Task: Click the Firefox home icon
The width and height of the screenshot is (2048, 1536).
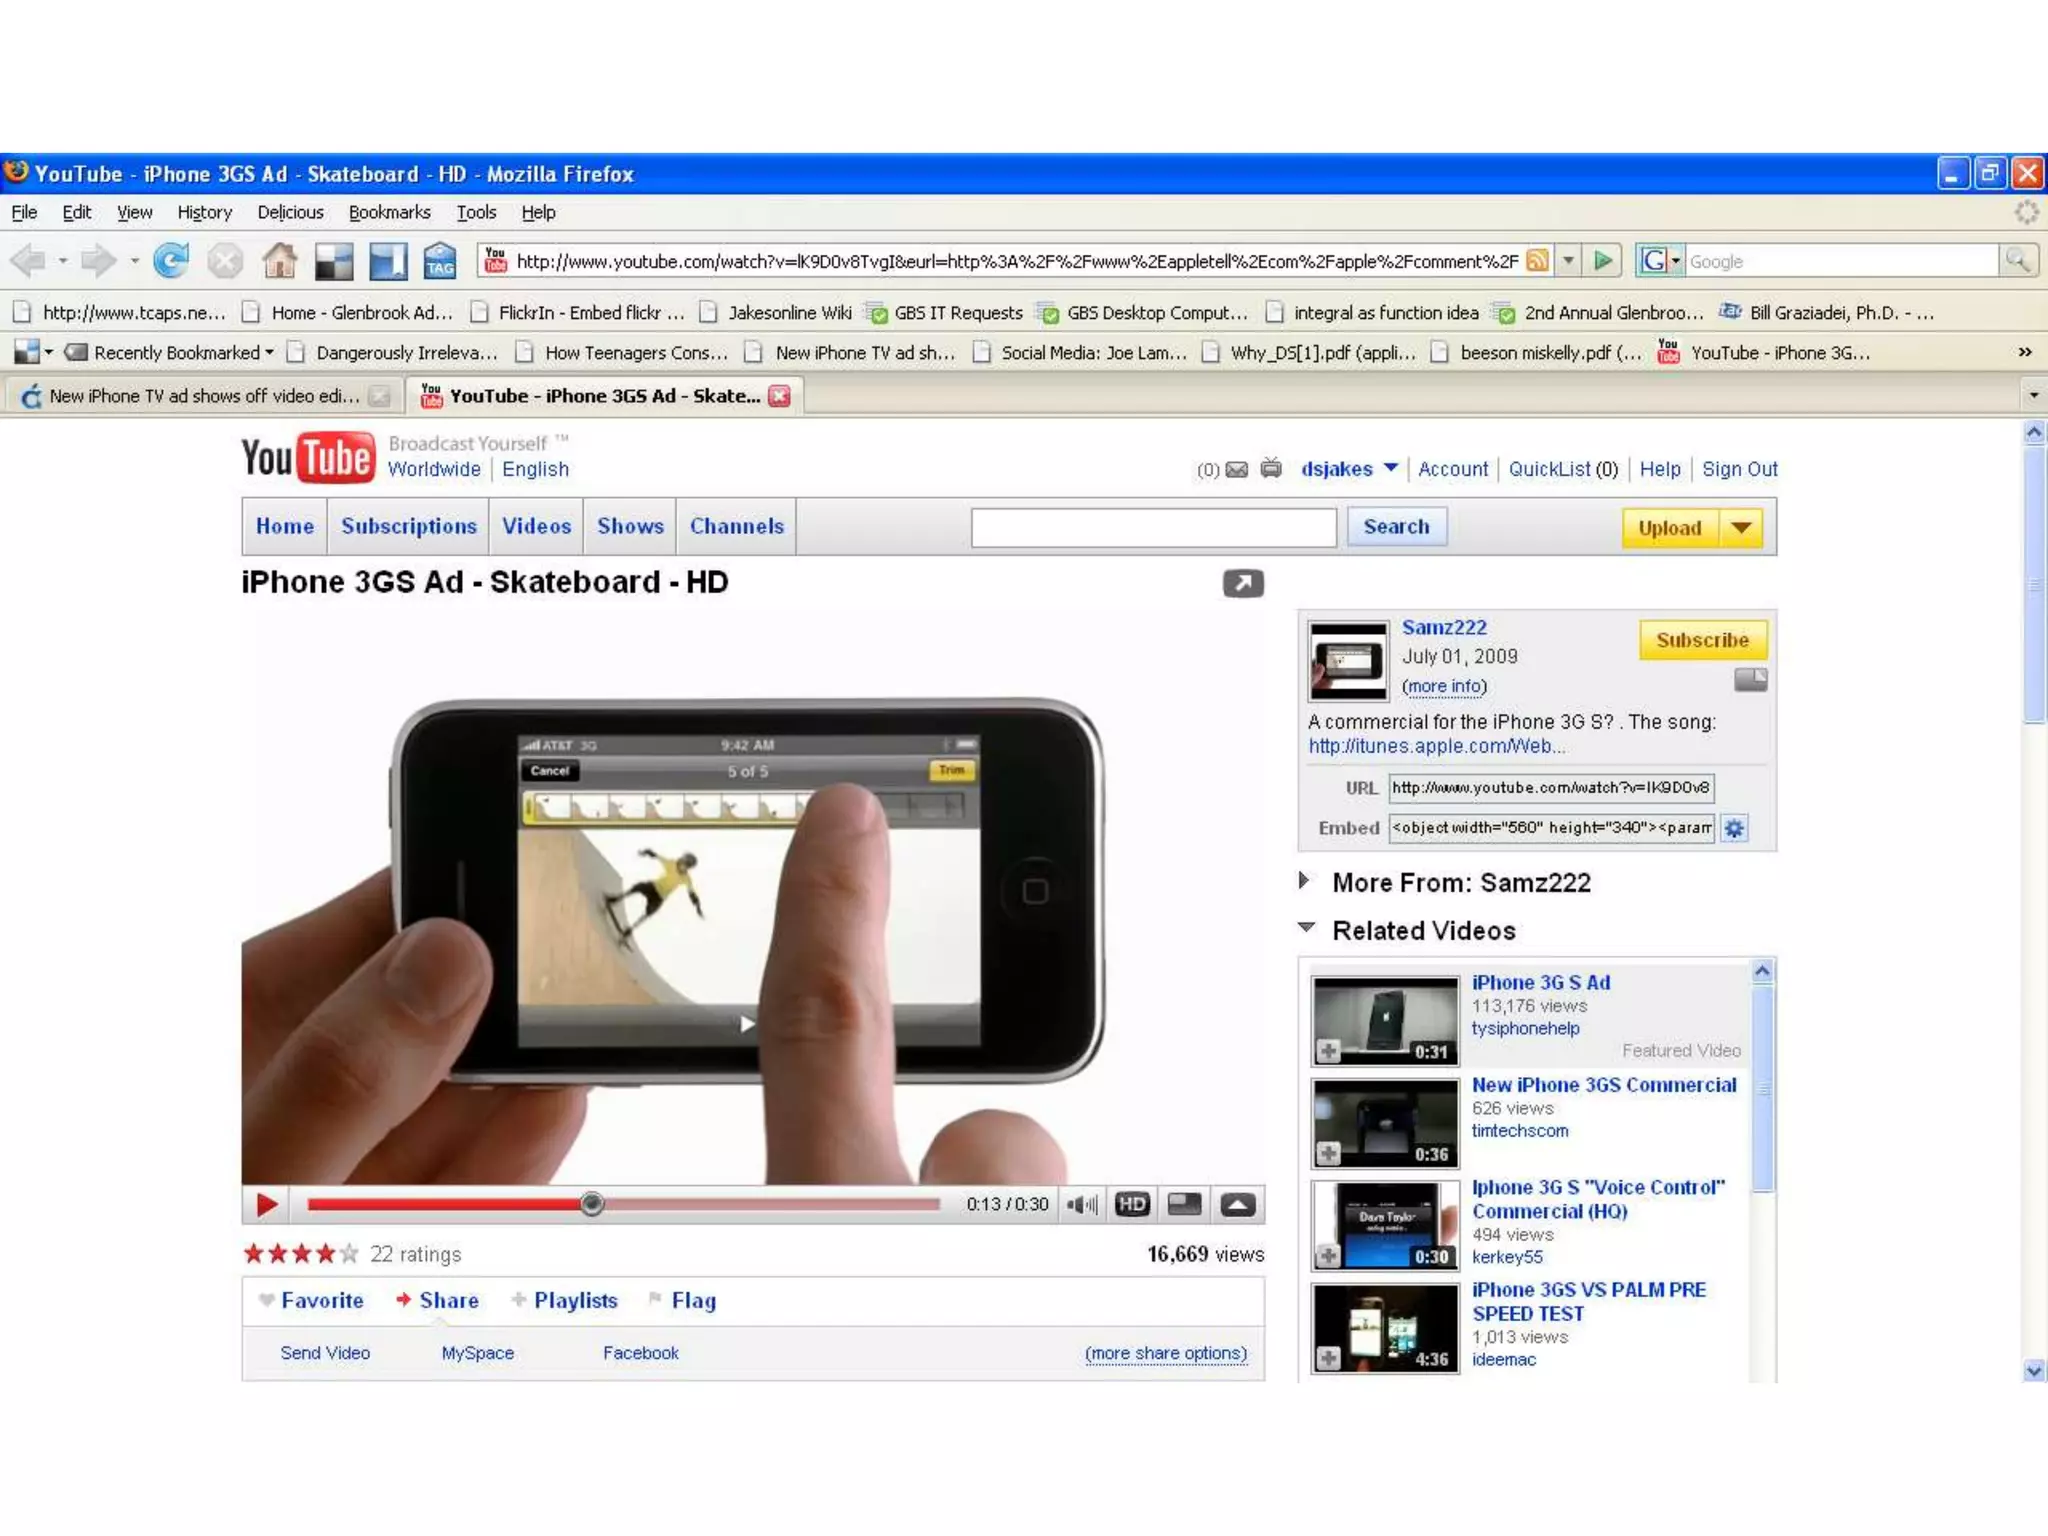Action: tap(279, 261)
